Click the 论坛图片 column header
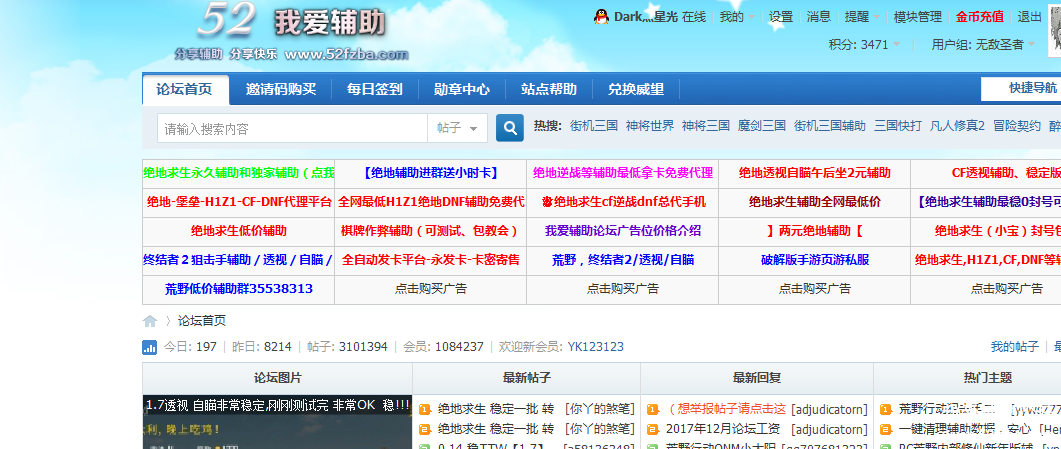1061x449 pixels. click(277, 378)
